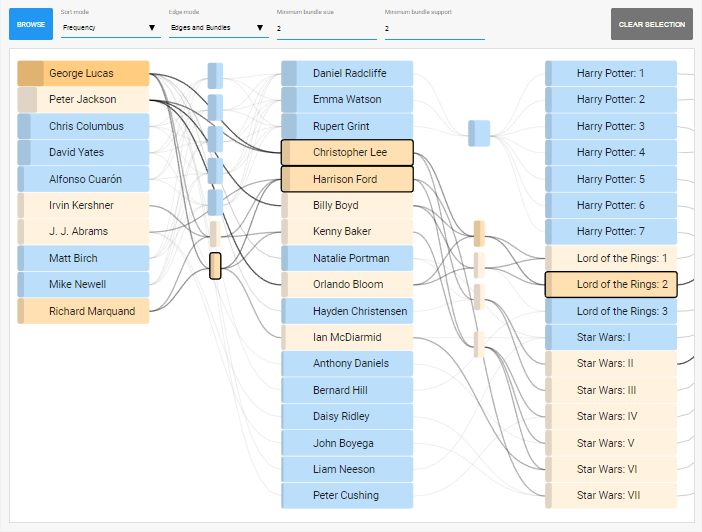
Task: Select the Chris Columbus node
Action: pyautogui.click(x=83, y=126)
